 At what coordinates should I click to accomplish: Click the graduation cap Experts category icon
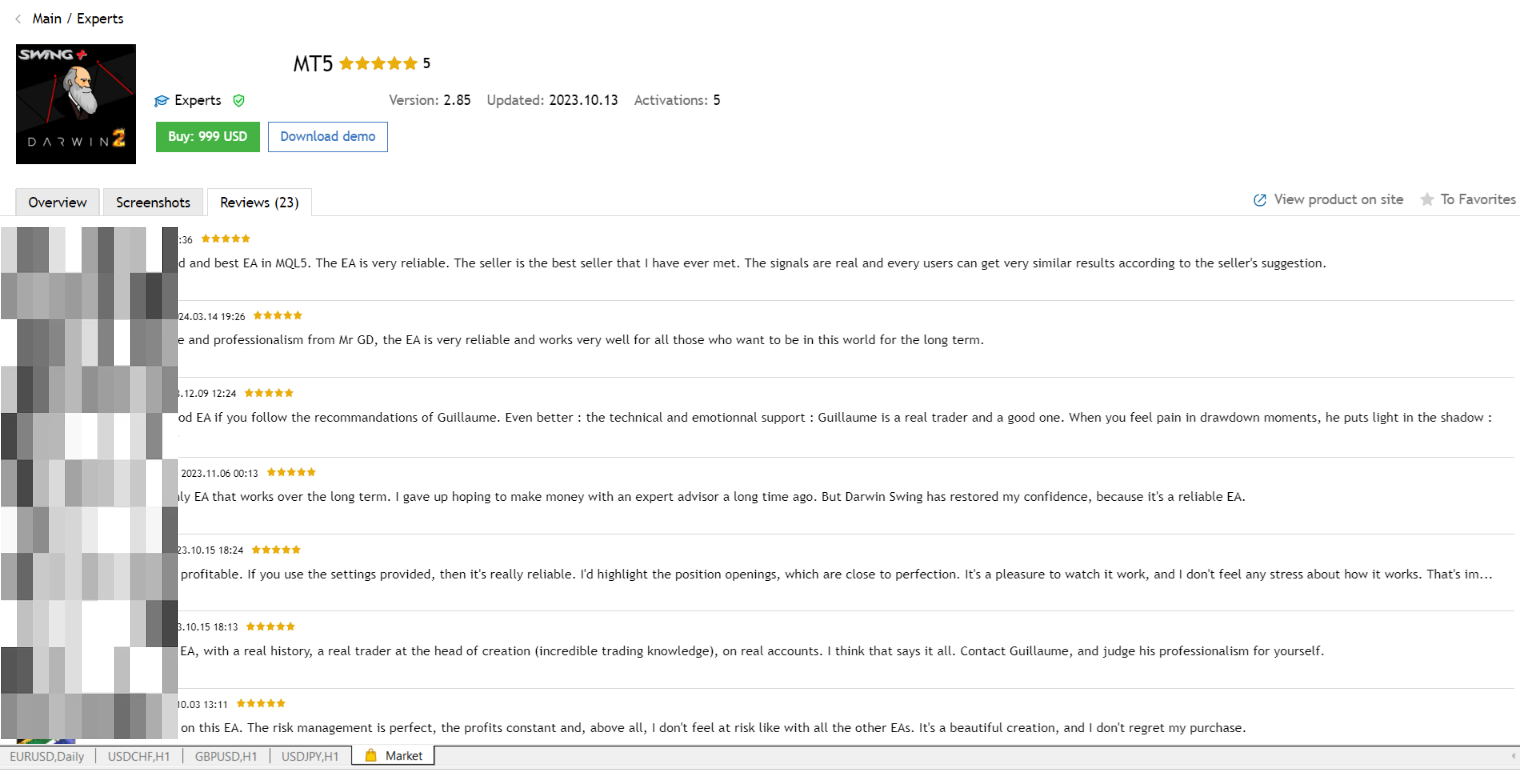[x=162, y=101]
